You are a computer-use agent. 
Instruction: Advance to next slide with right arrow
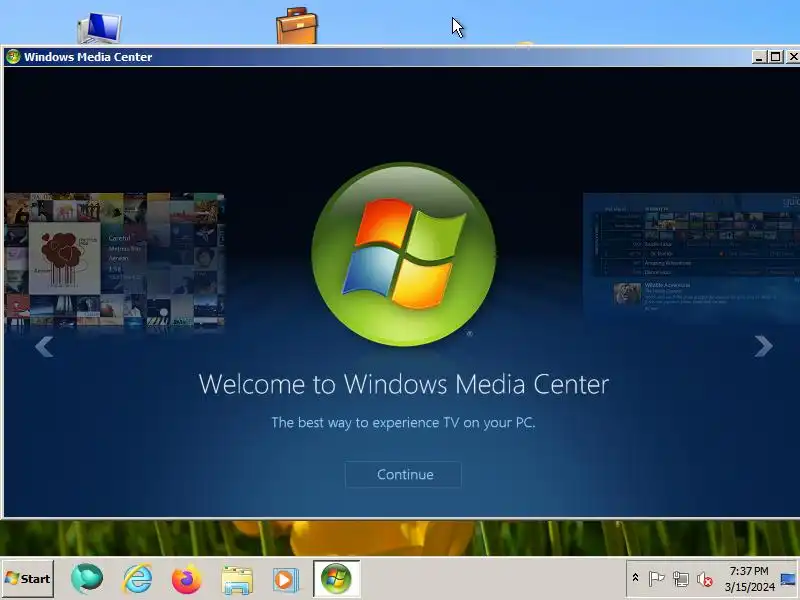pyautogui.click(x=763, y=346)
